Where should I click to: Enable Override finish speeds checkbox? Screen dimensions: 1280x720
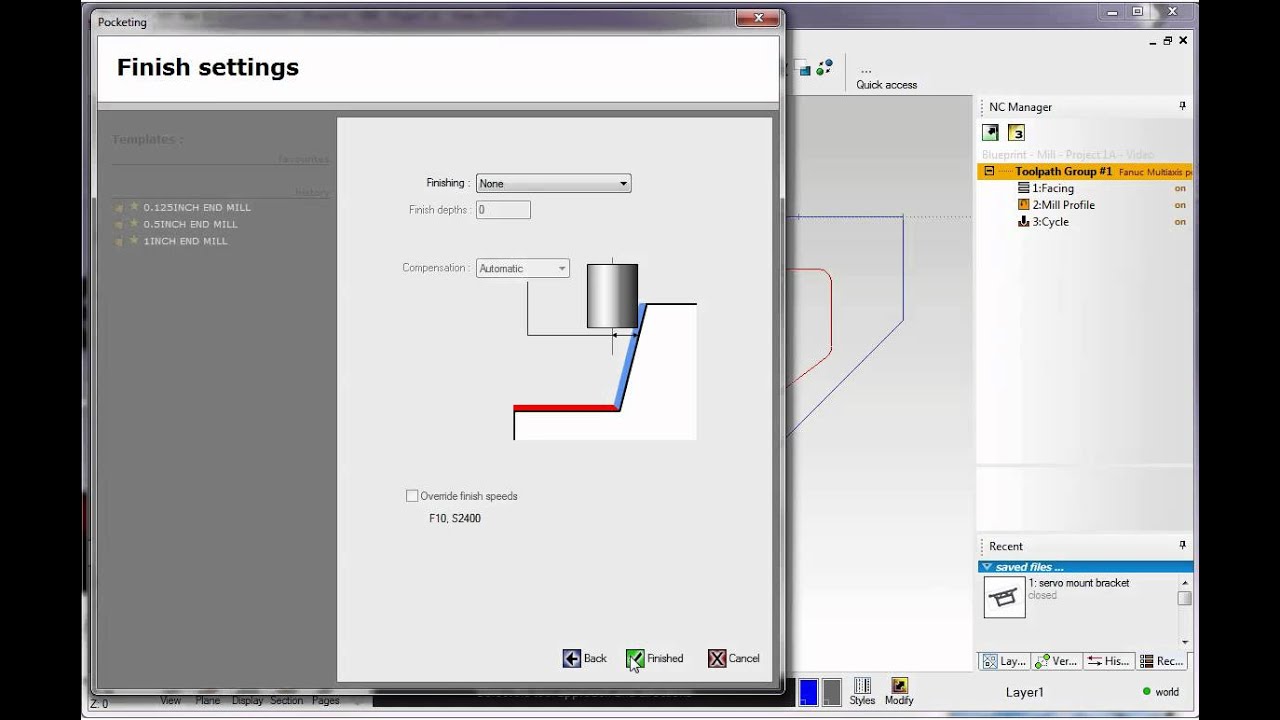pyautogui.click(x=412, y=496)
